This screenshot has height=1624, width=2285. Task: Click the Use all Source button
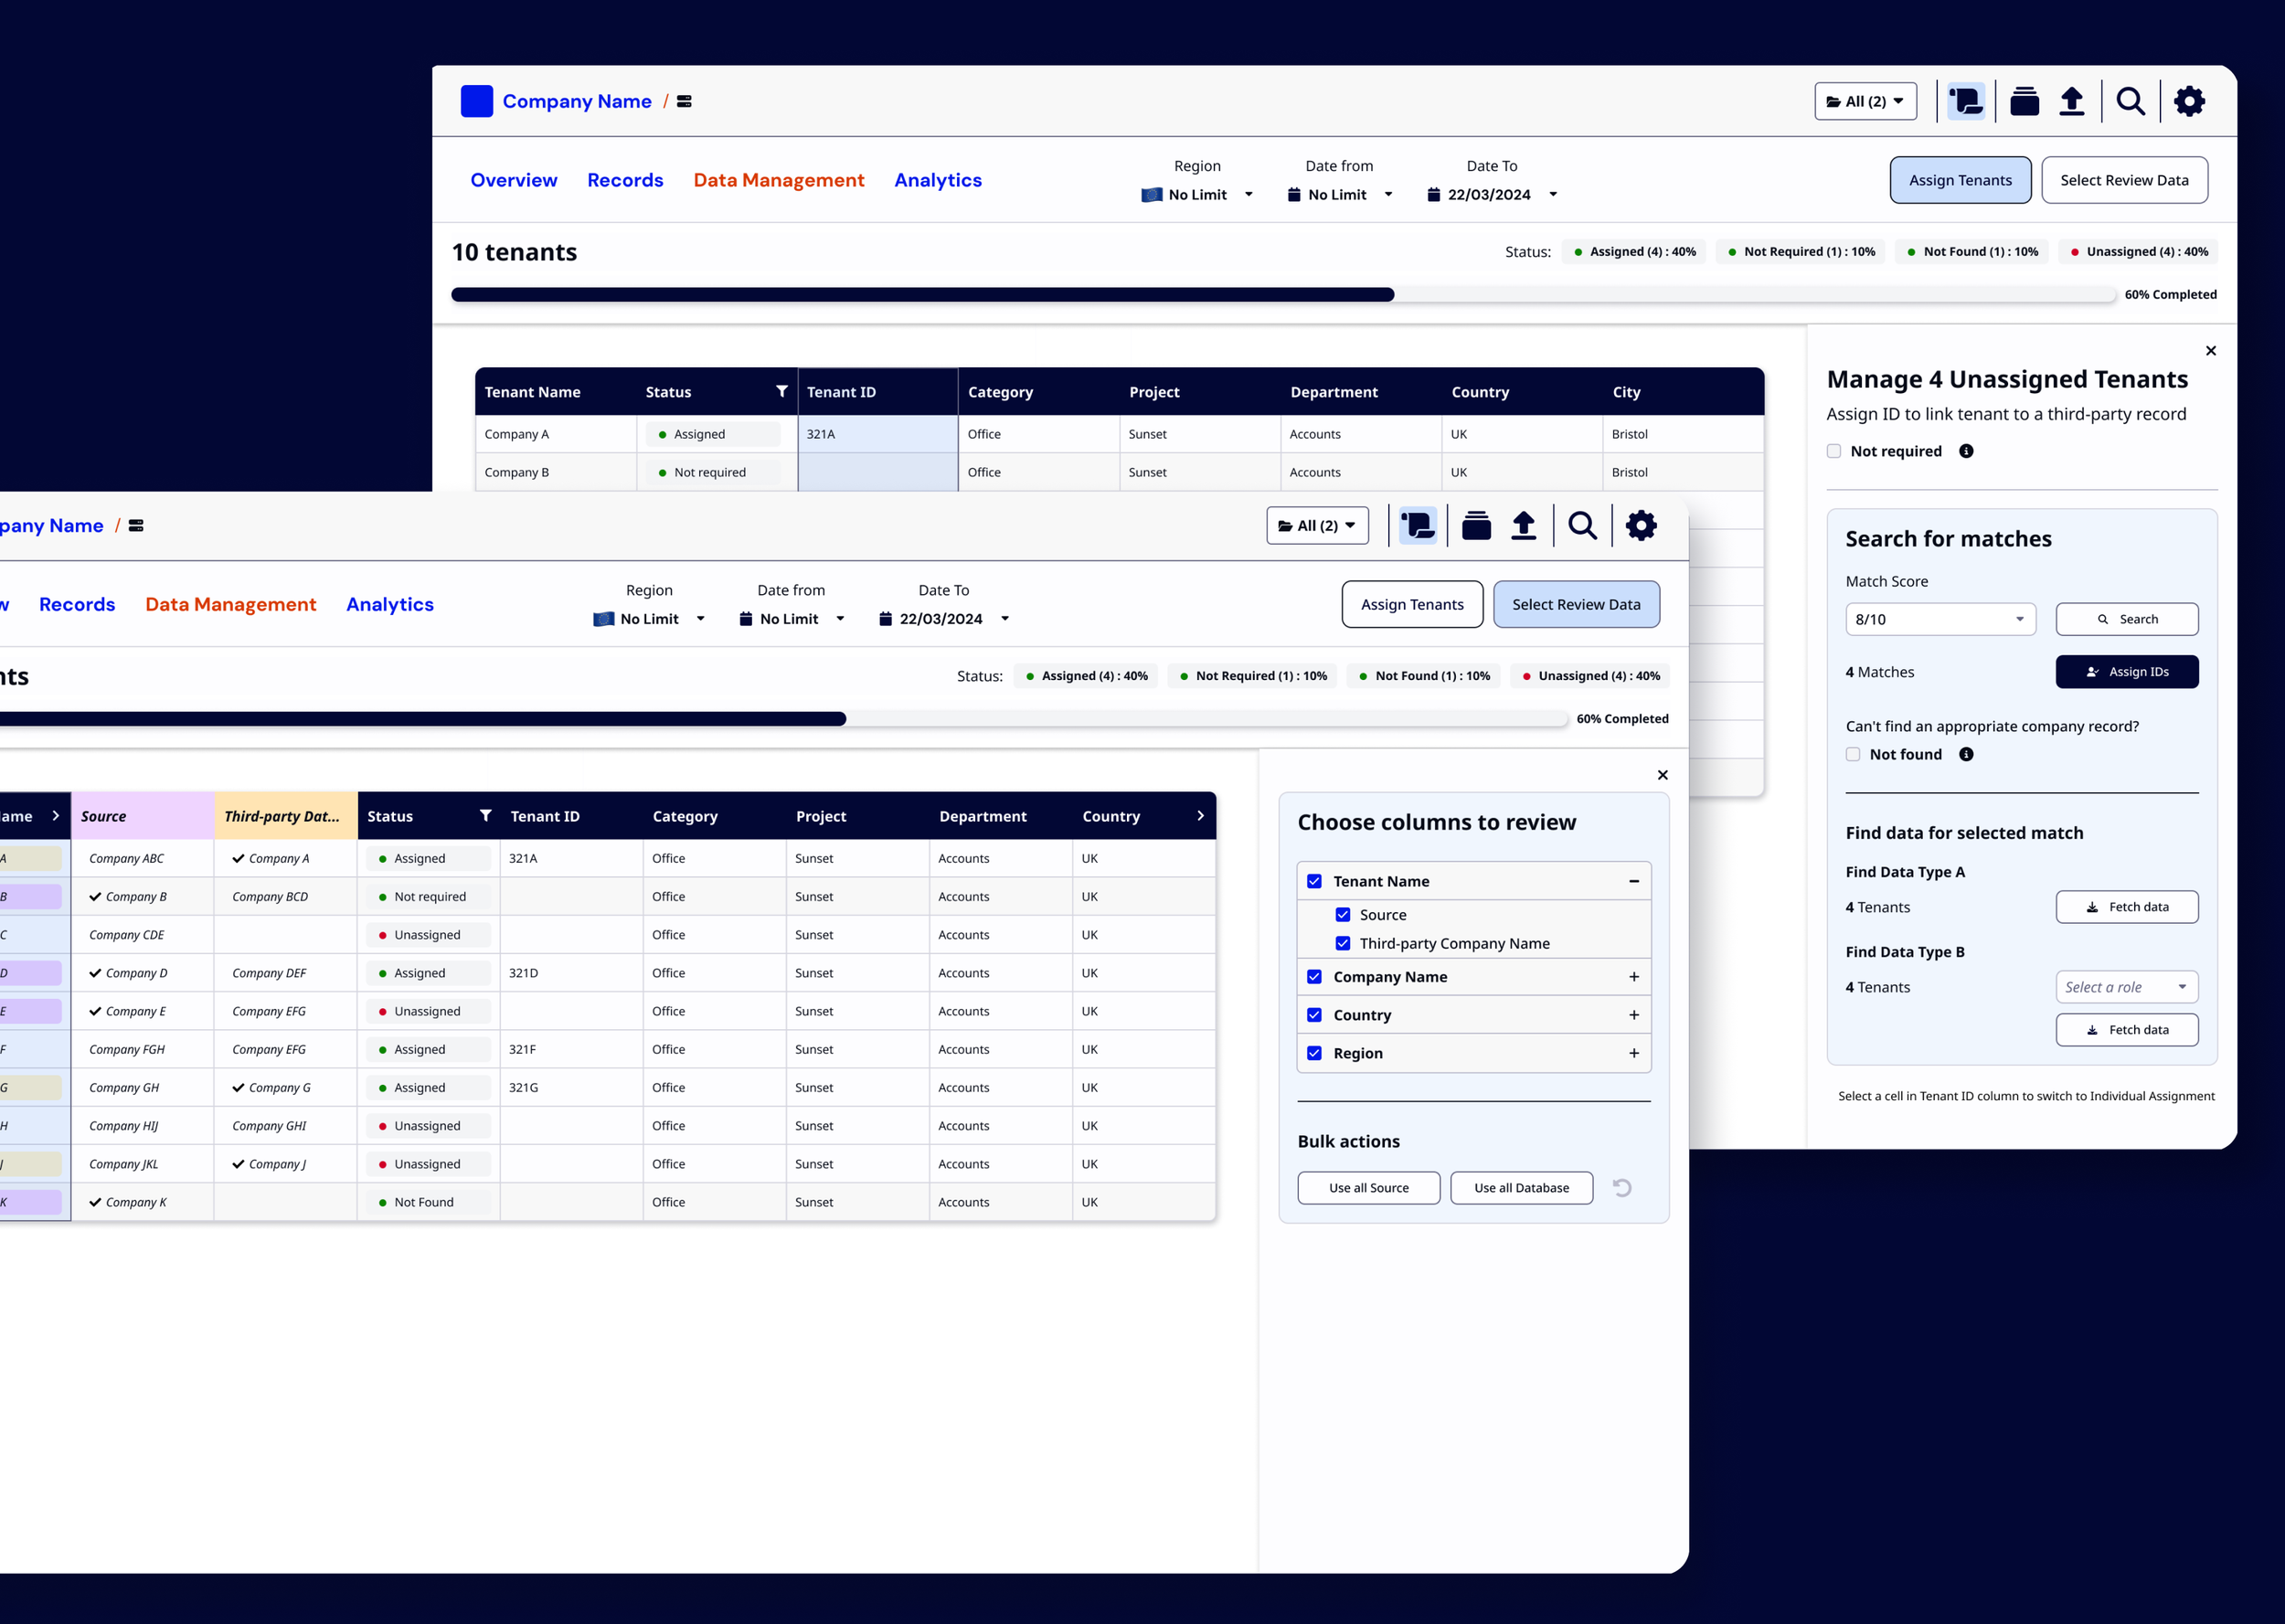pyautogui.click(x=1368, y=1188)
